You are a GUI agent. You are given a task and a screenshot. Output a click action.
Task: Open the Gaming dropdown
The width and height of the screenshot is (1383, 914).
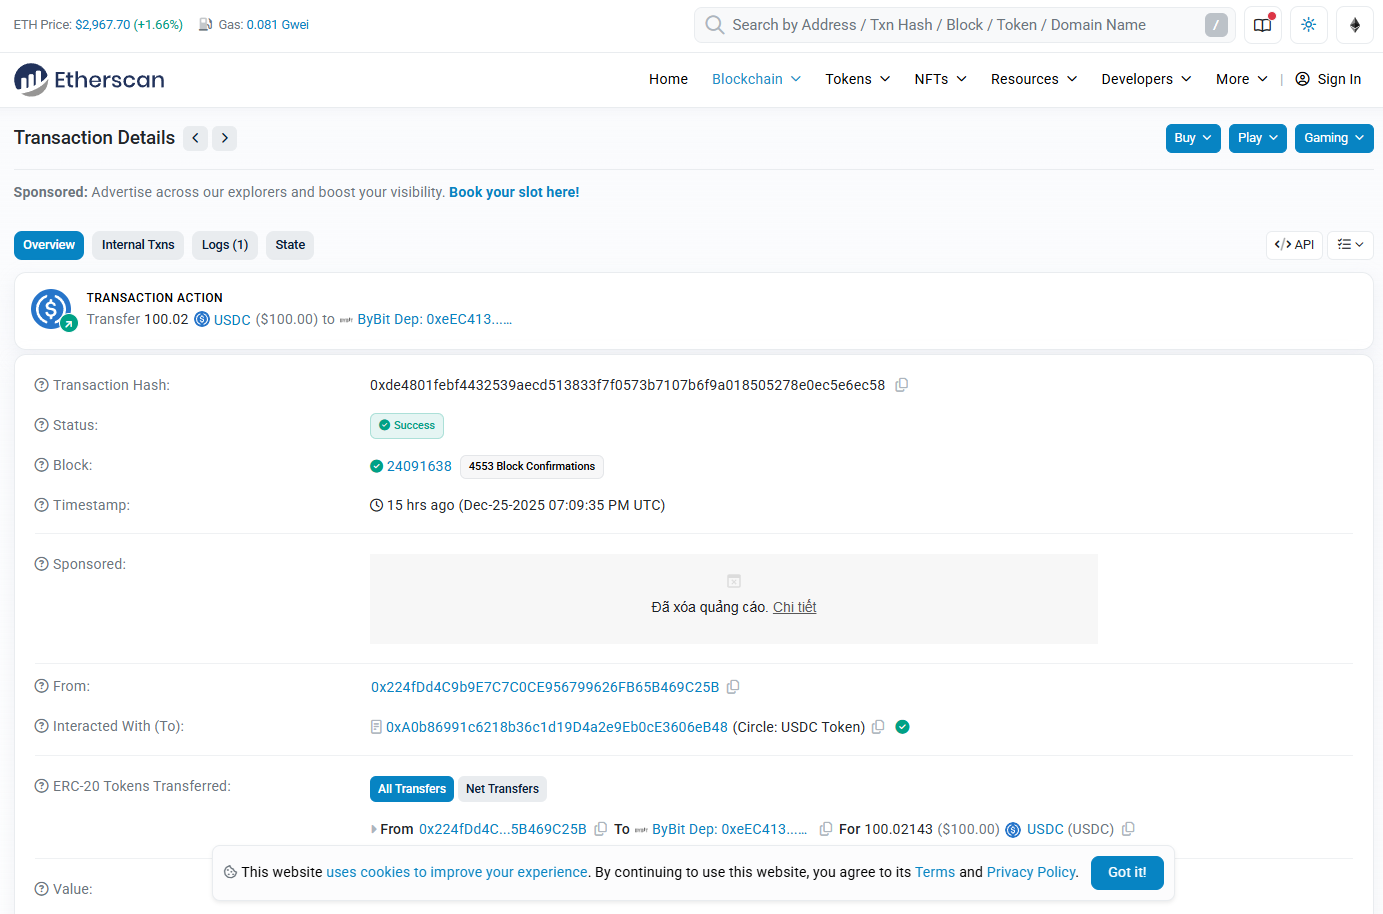click(x=1334, y=138)
